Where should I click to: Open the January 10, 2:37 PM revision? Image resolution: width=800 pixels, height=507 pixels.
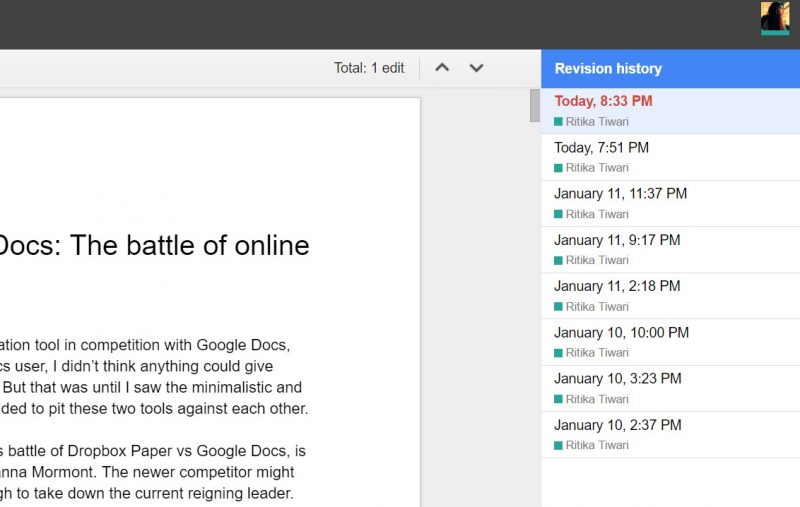670,435
